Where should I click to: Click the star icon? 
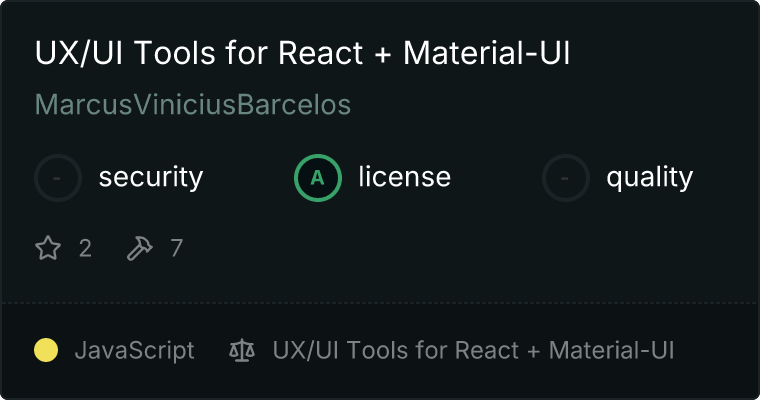click(x=48, y=248)
